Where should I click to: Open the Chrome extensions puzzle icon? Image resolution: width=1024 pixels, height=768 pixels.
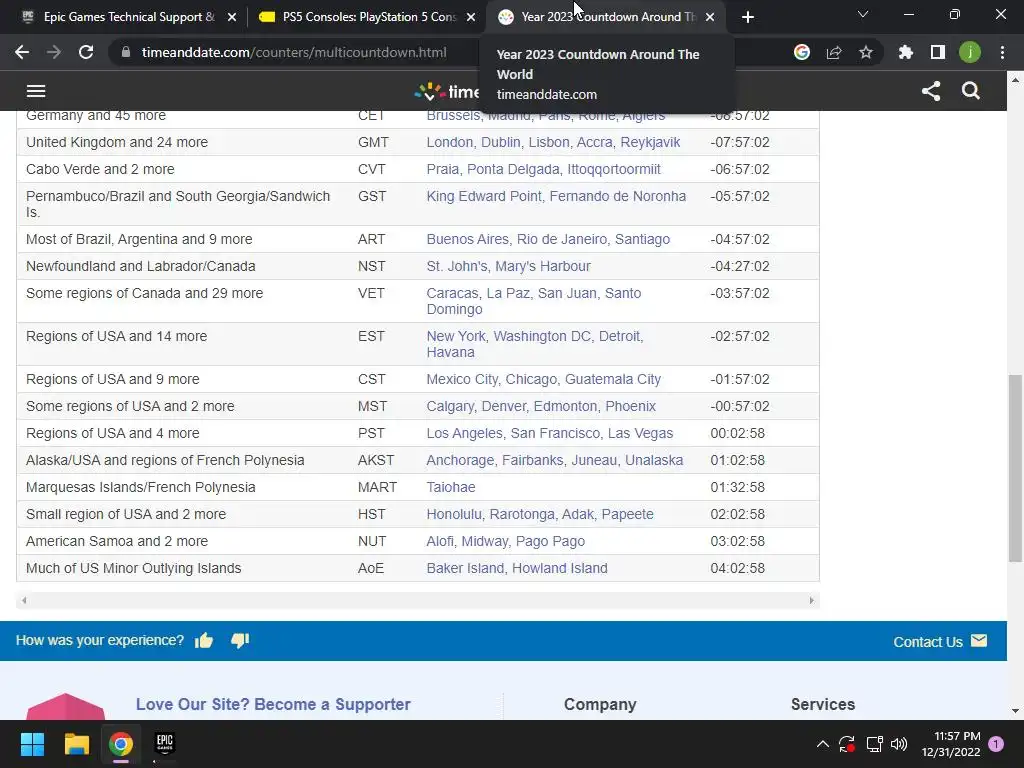tap(905, 52)
